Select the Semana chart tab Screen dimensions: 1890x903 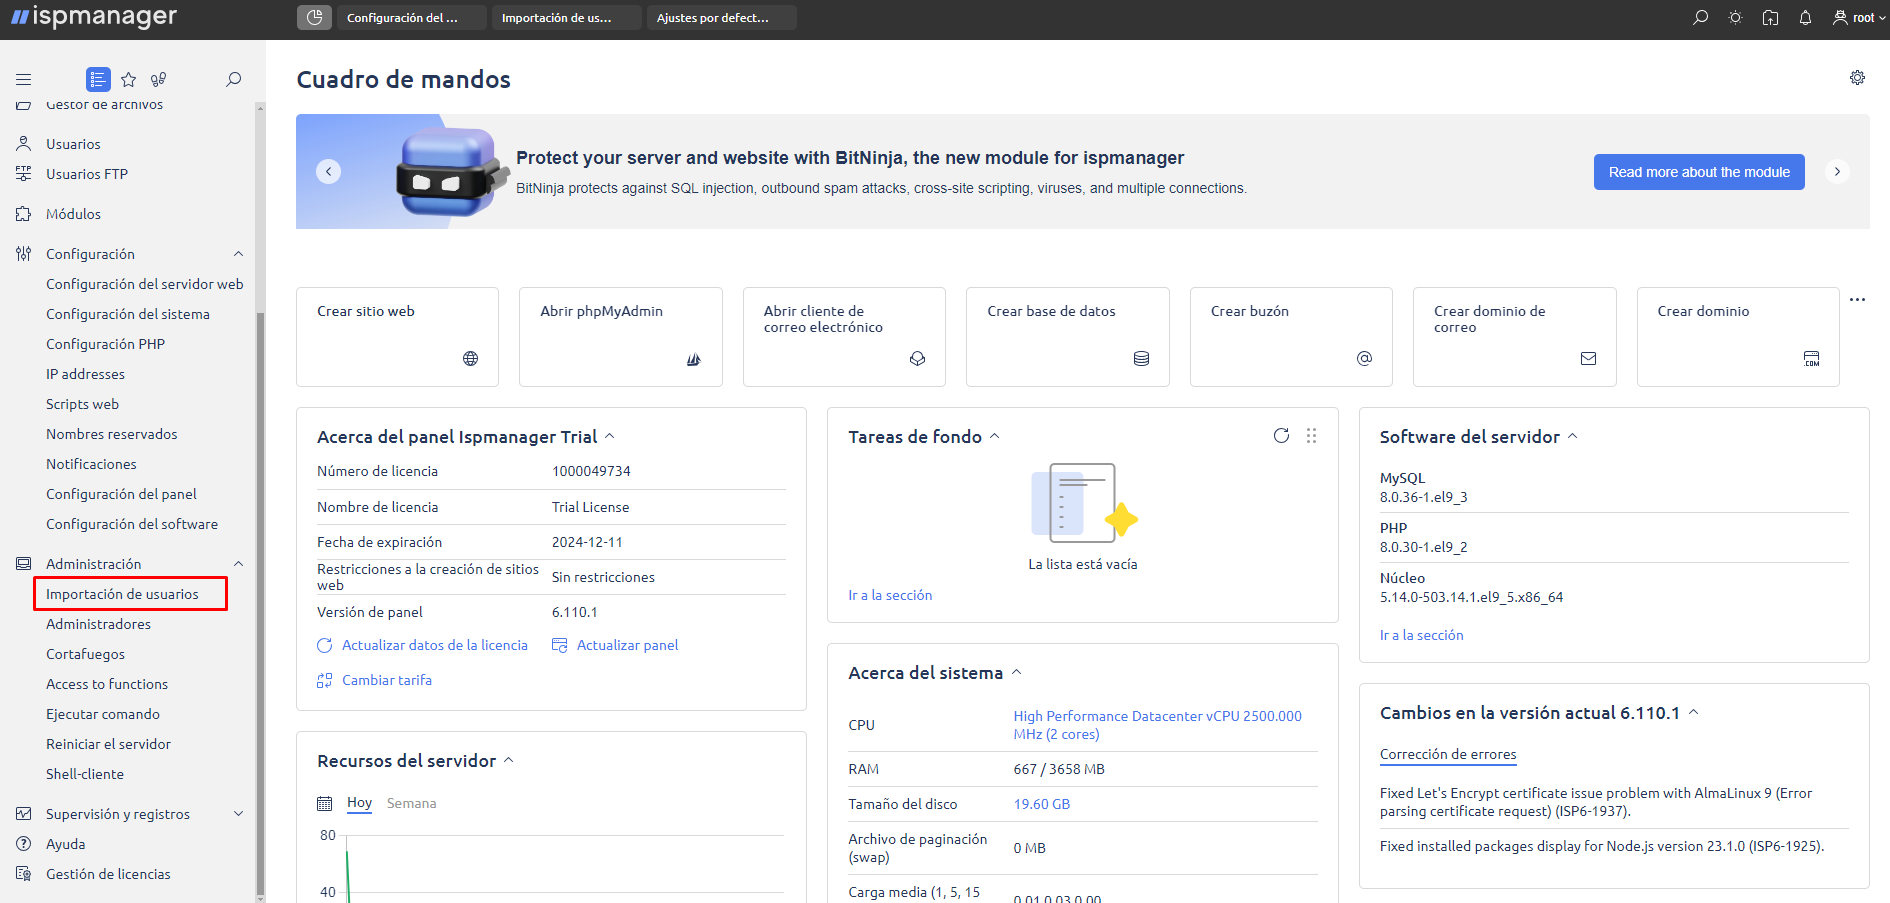[411, 803]
